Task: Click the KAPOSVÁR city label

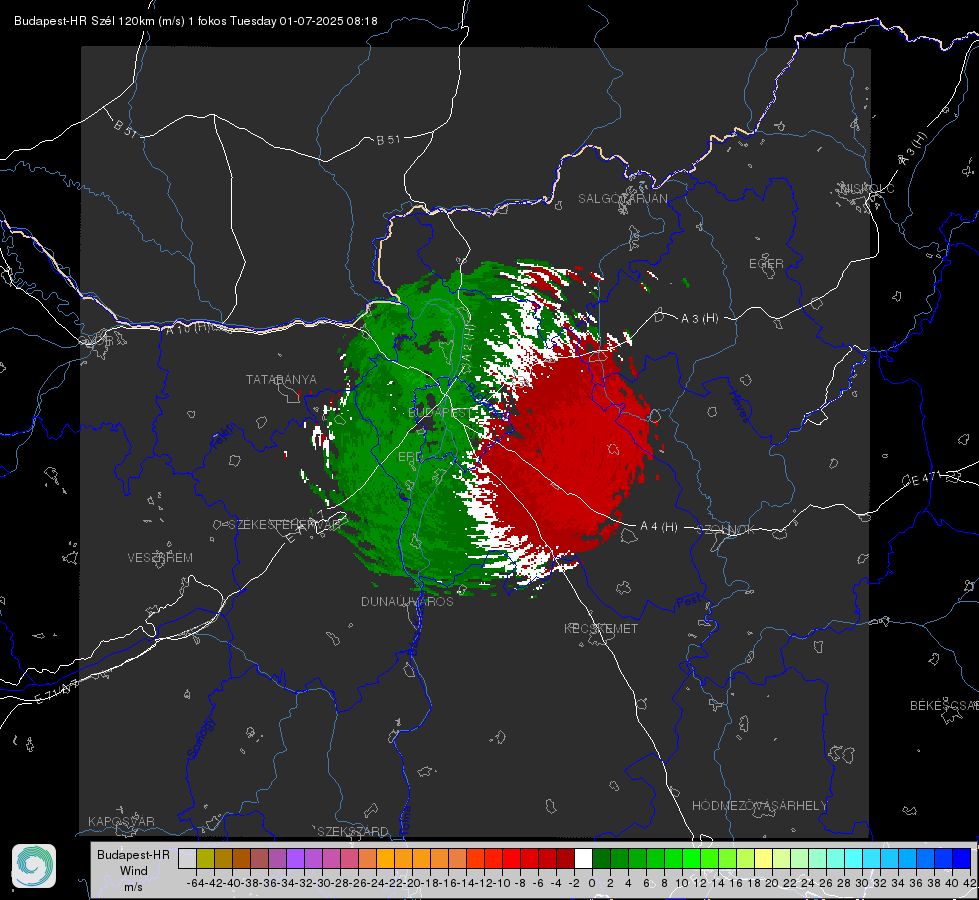Action: [121, 821]
